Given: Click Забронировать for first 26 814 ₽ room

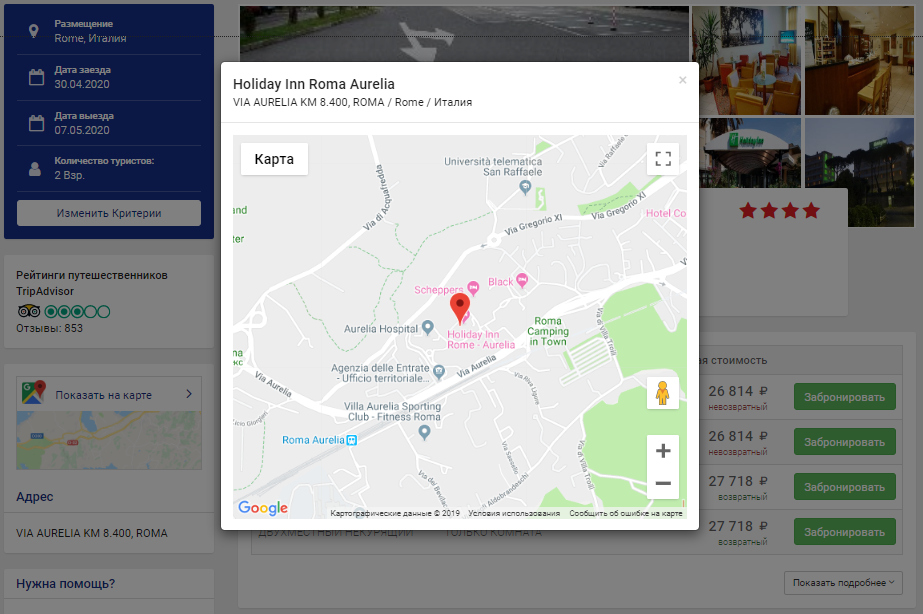Looking at the screenshot, I should coord(845,397).
